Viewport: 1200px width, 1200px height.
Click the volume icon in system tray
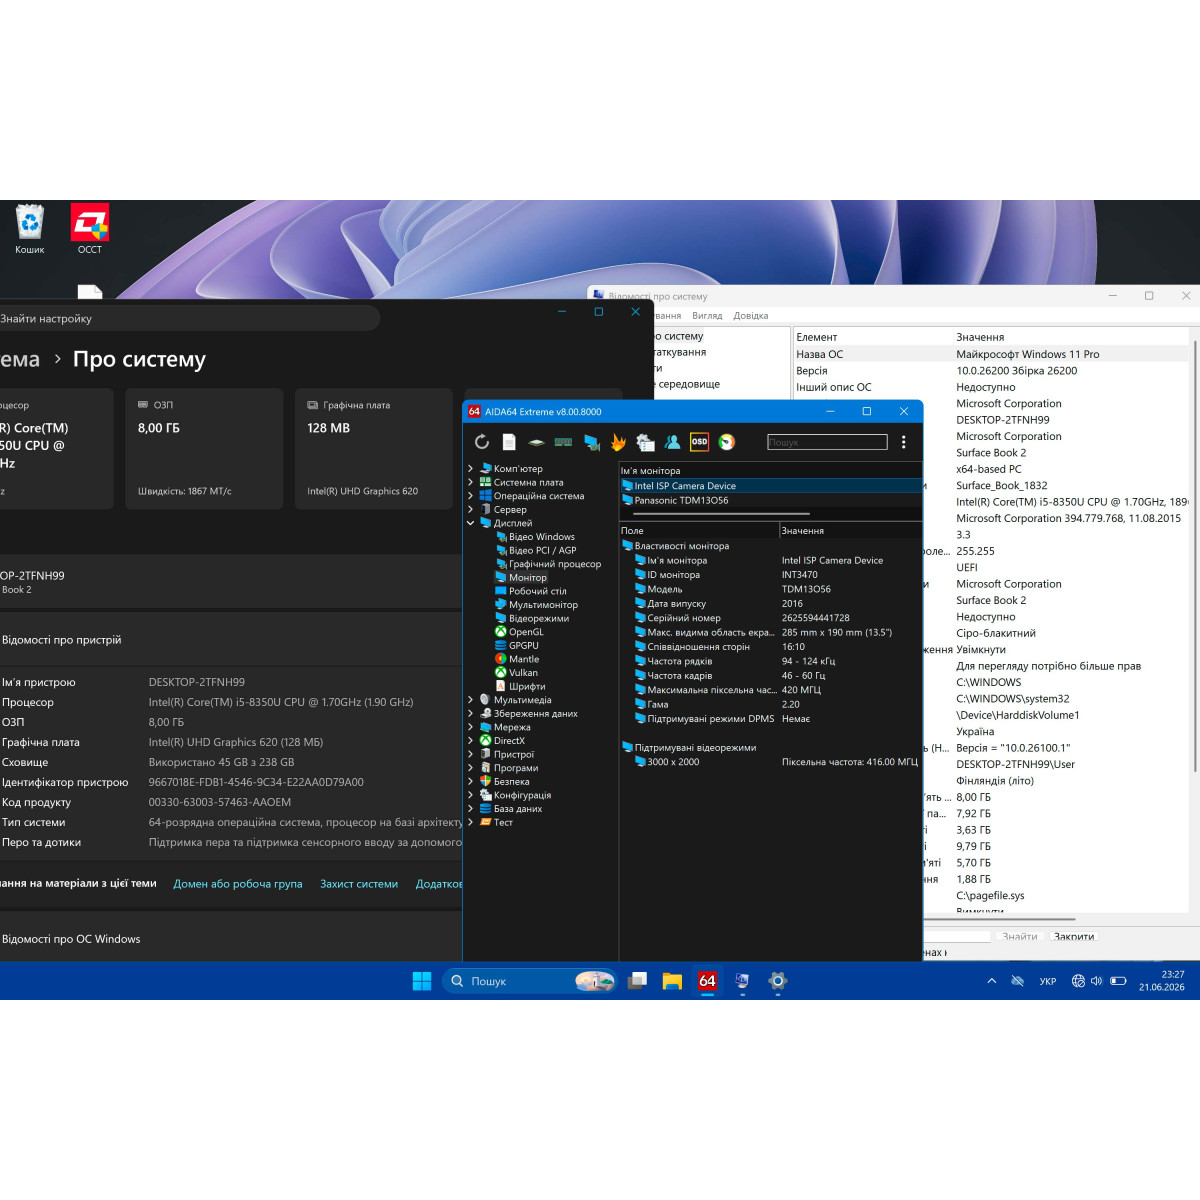(x=1096, y=981)
